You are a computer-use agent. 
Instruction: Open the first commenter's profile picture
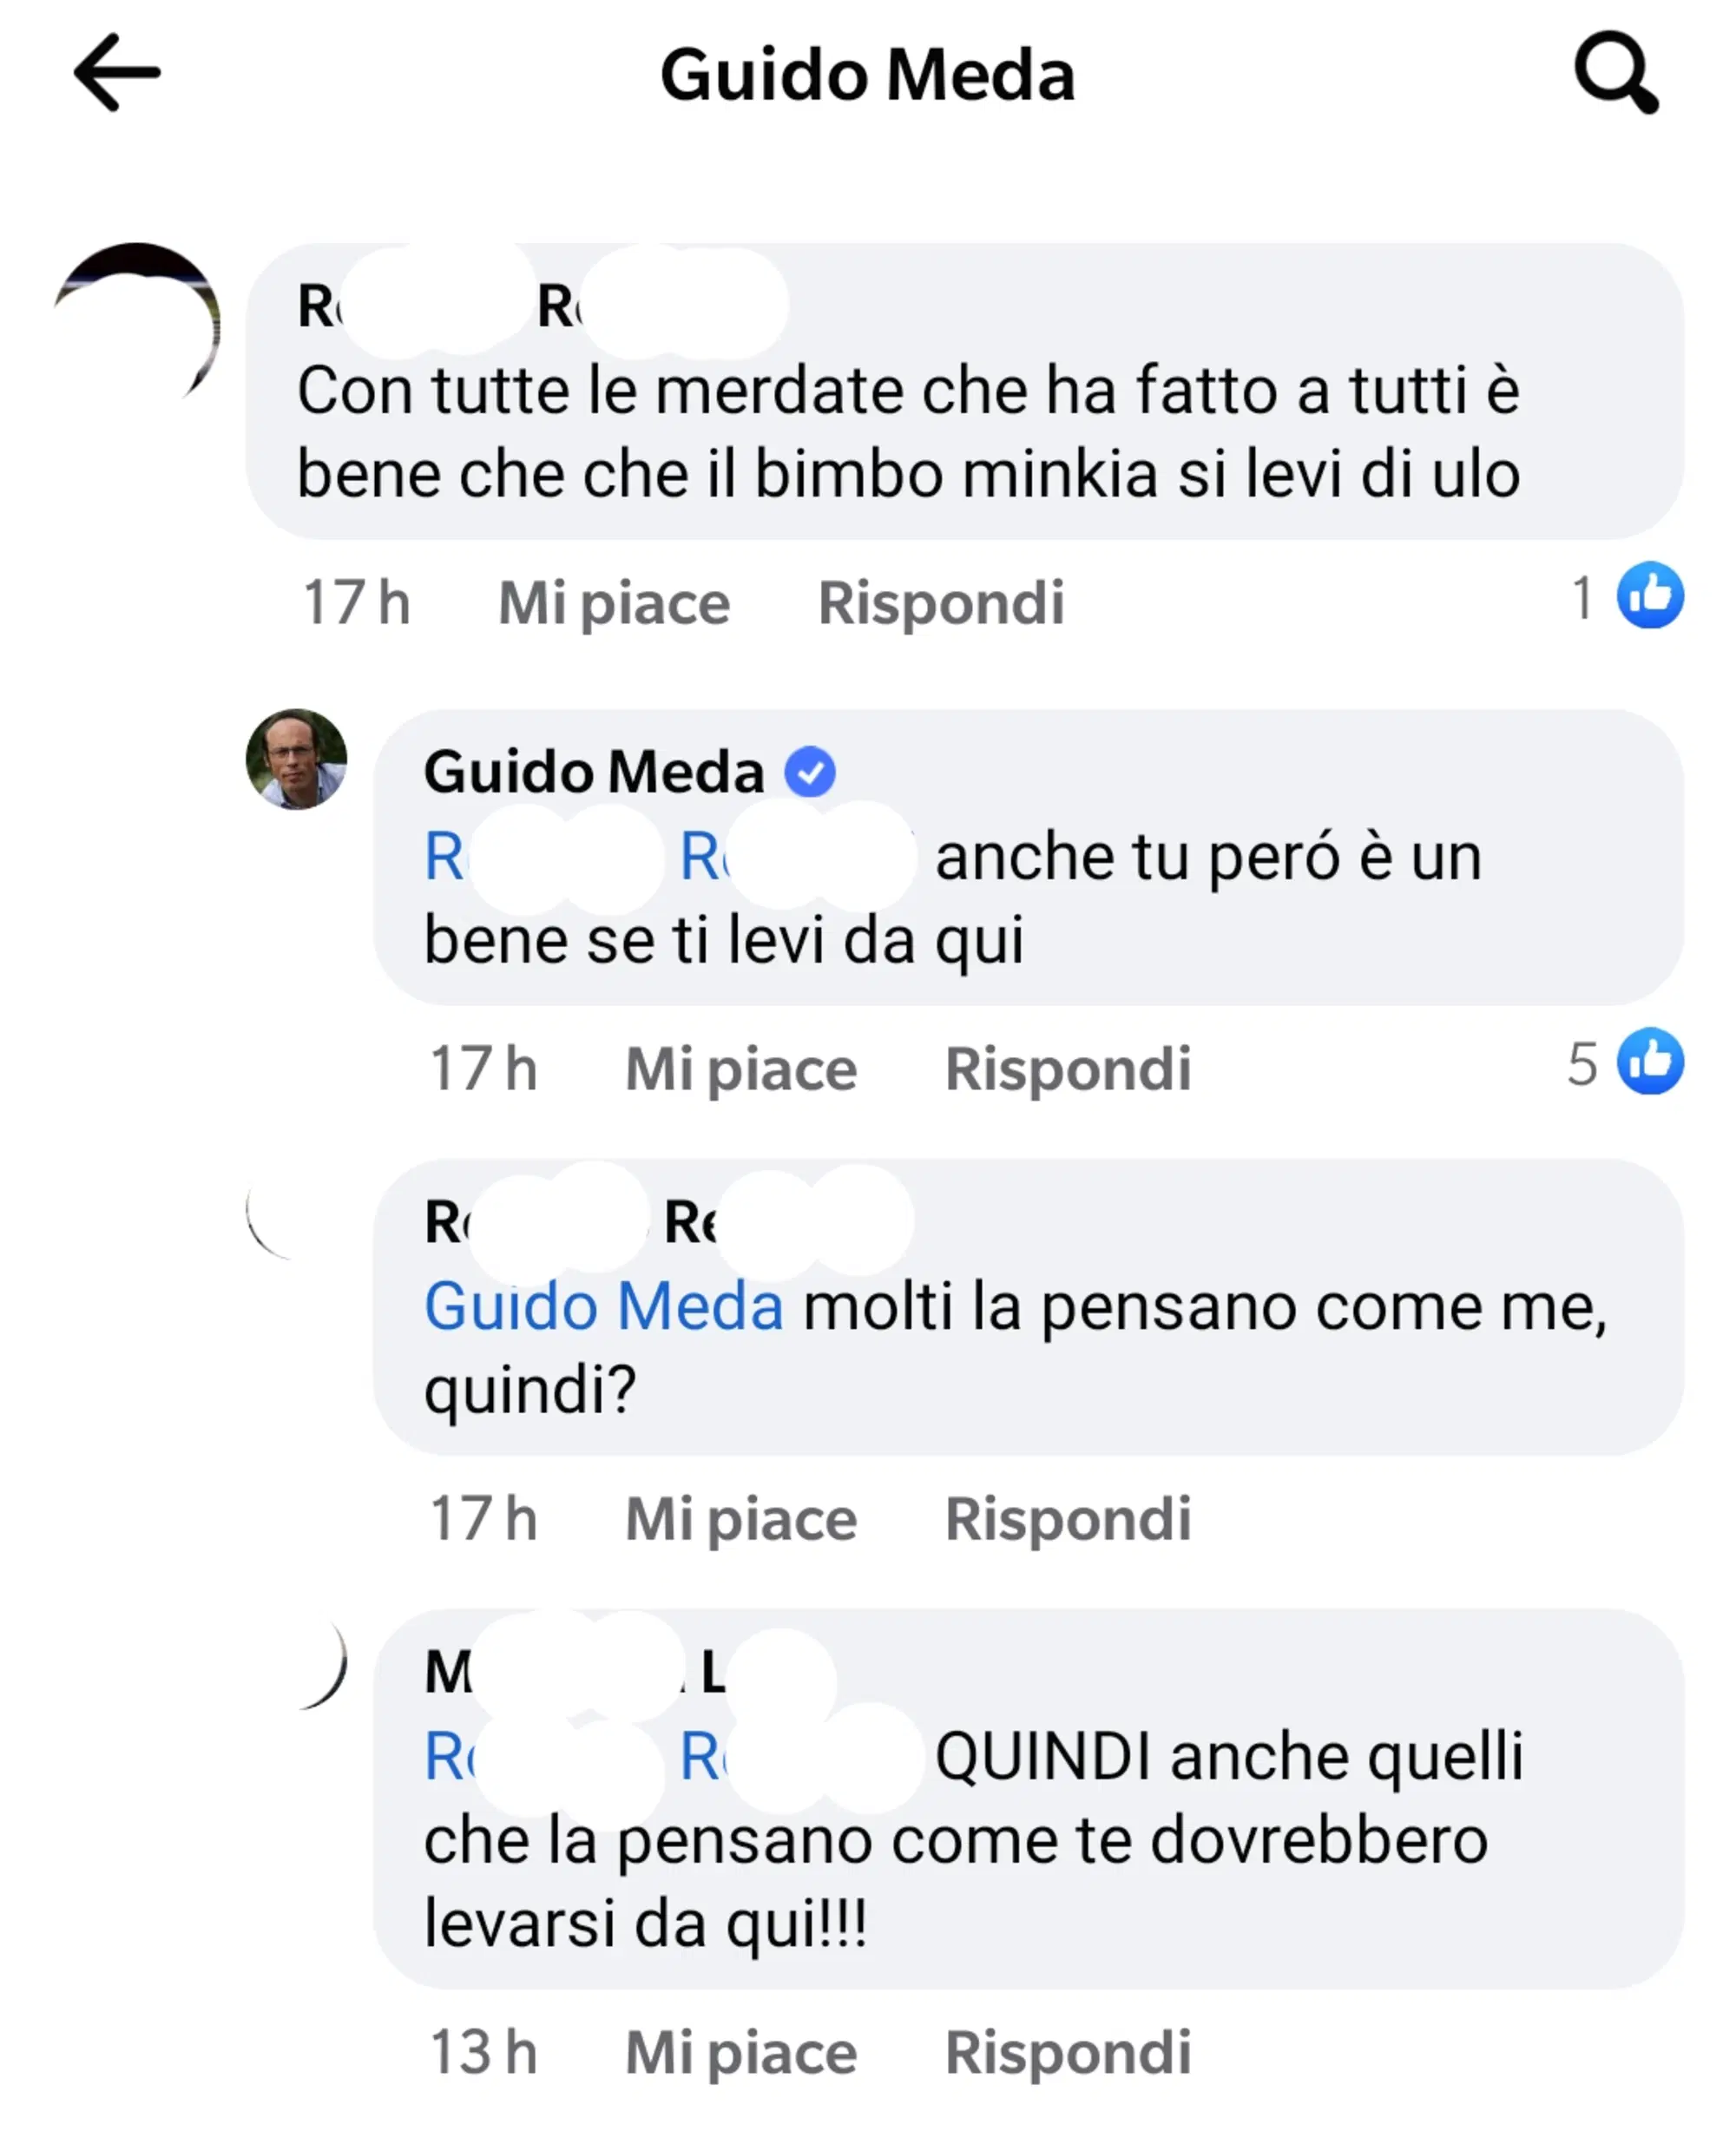(x=137, y=325)
